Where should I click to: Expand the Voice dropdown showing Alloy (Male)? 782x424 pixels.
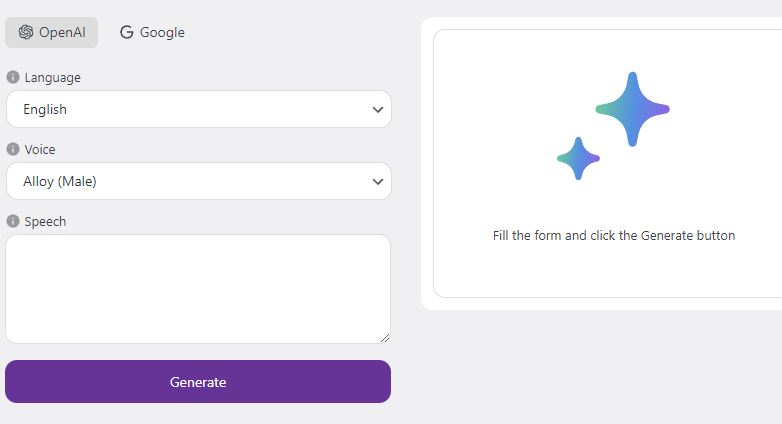198,181
